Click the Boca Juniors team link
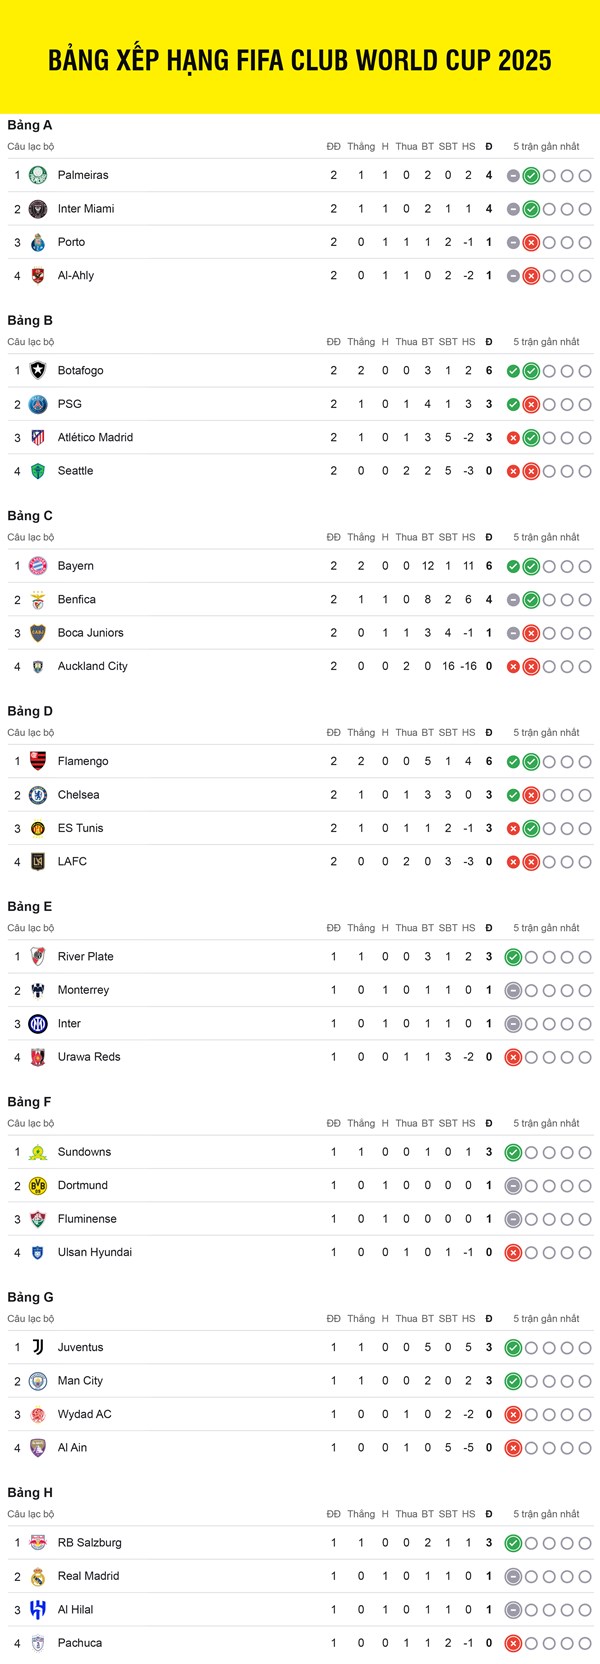This screenshot has height=1664, width=600. (91, 633)
